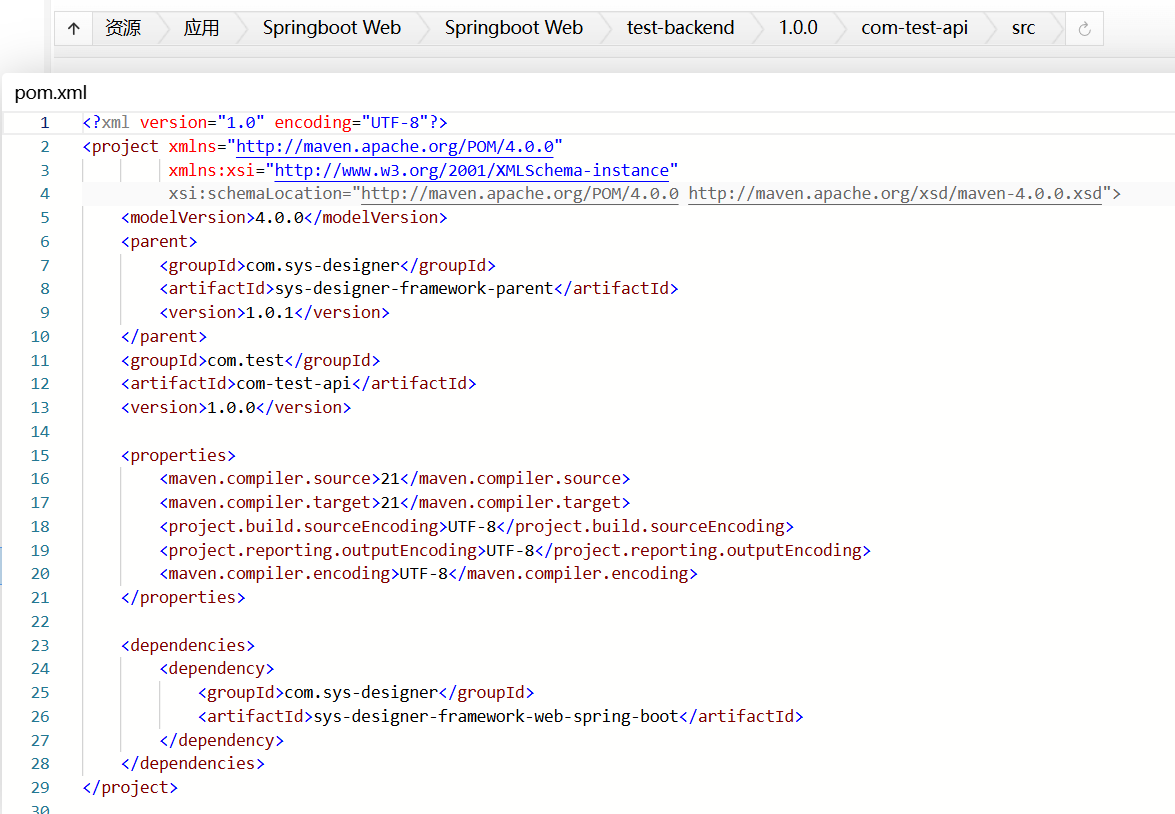Viewport: 1175px width, 814px height.
Task: Open the 应用 breadcrumb segment
Action: click(x=202, y=28)
